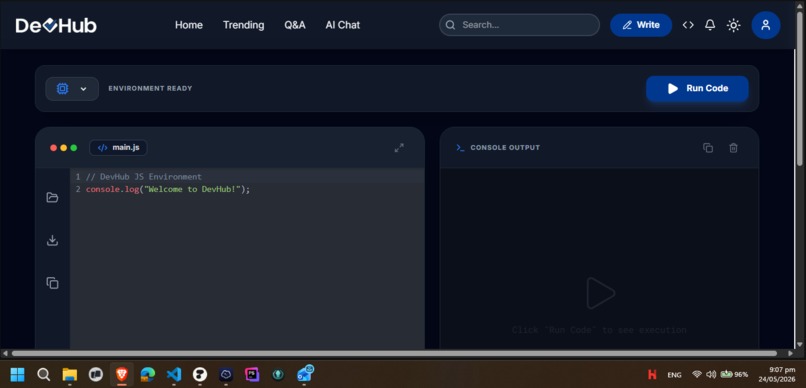Clear console output trash icon
The width and height of the screenshot is (806, 388).
pos(734,147)
